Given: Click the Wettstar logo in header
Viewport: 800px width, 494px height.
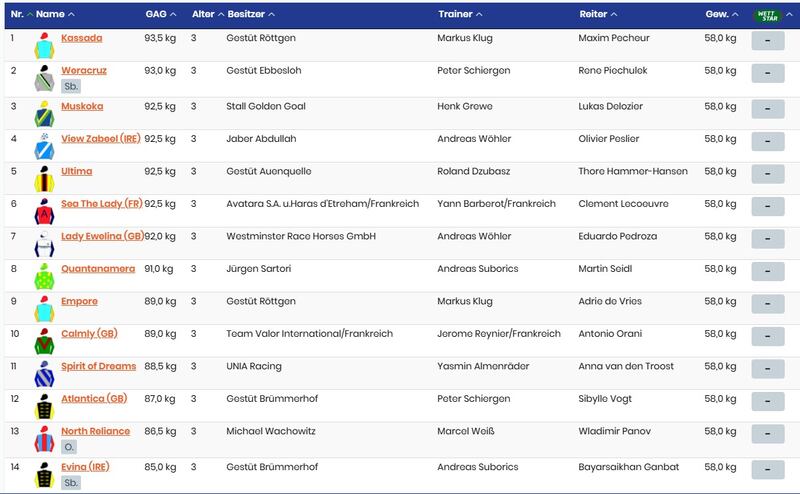Looking at the screenshot, I should [767, 15].
